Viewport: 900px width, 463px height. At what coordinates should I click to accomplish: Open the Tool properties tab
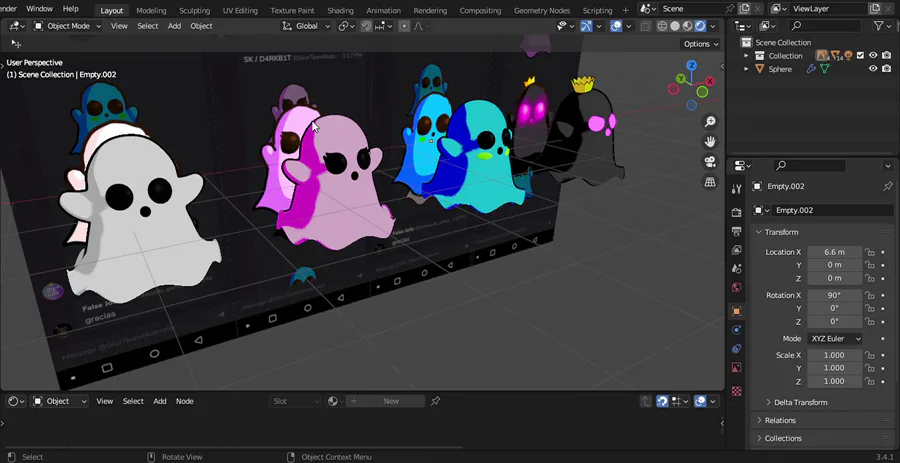point(736,189)
